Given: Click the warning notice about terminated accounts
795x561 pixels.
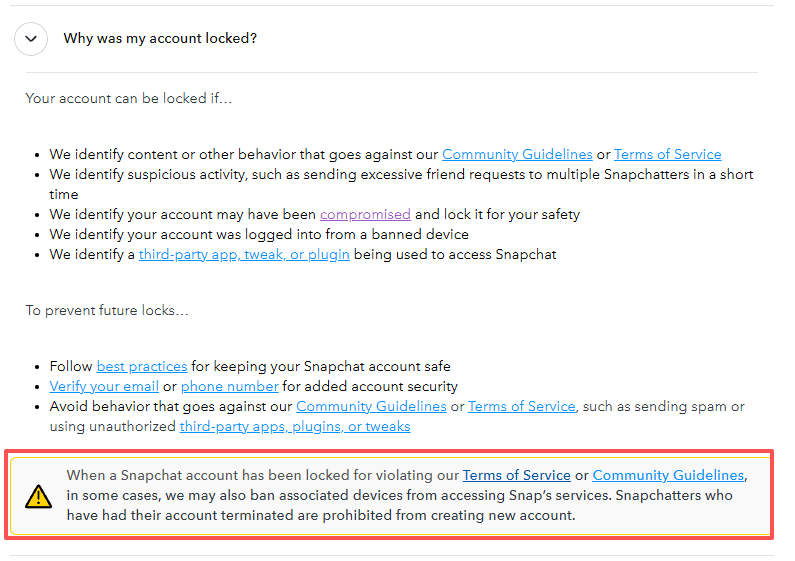Looking at the screenshot, I should tap(390, 496).
